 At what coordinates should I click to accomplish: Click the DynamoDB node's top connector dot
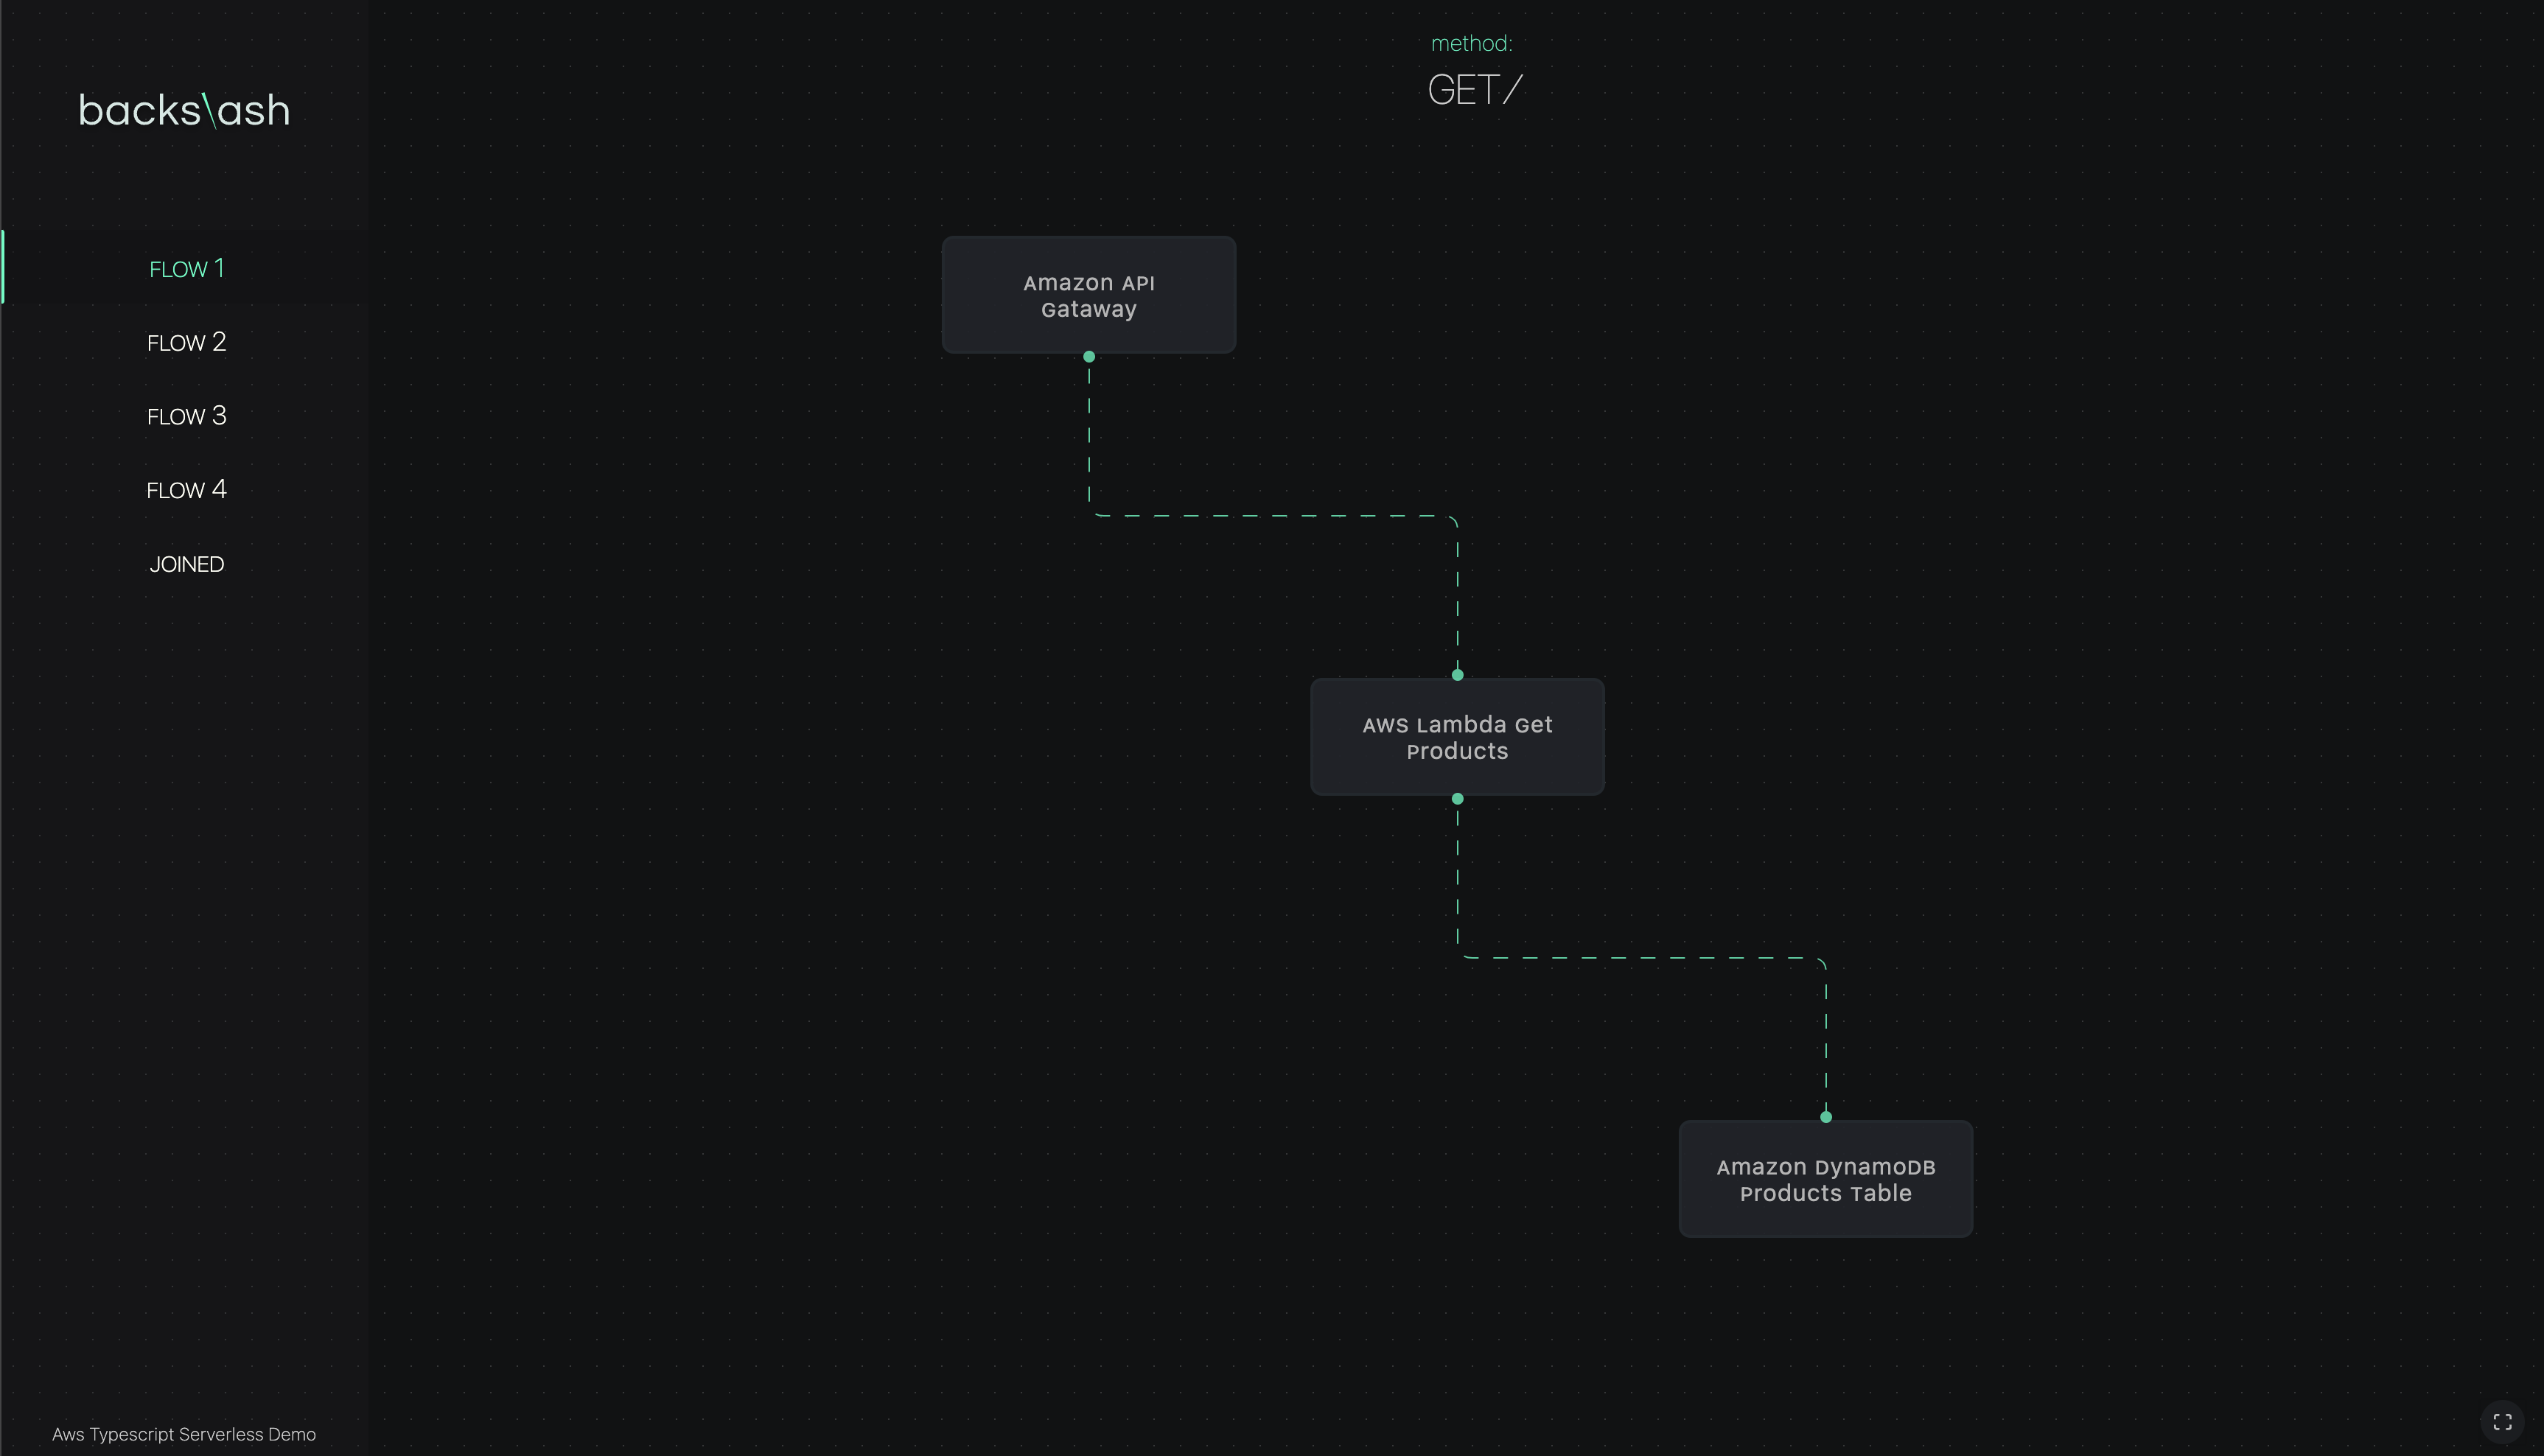click(x=1826, y=1117)
